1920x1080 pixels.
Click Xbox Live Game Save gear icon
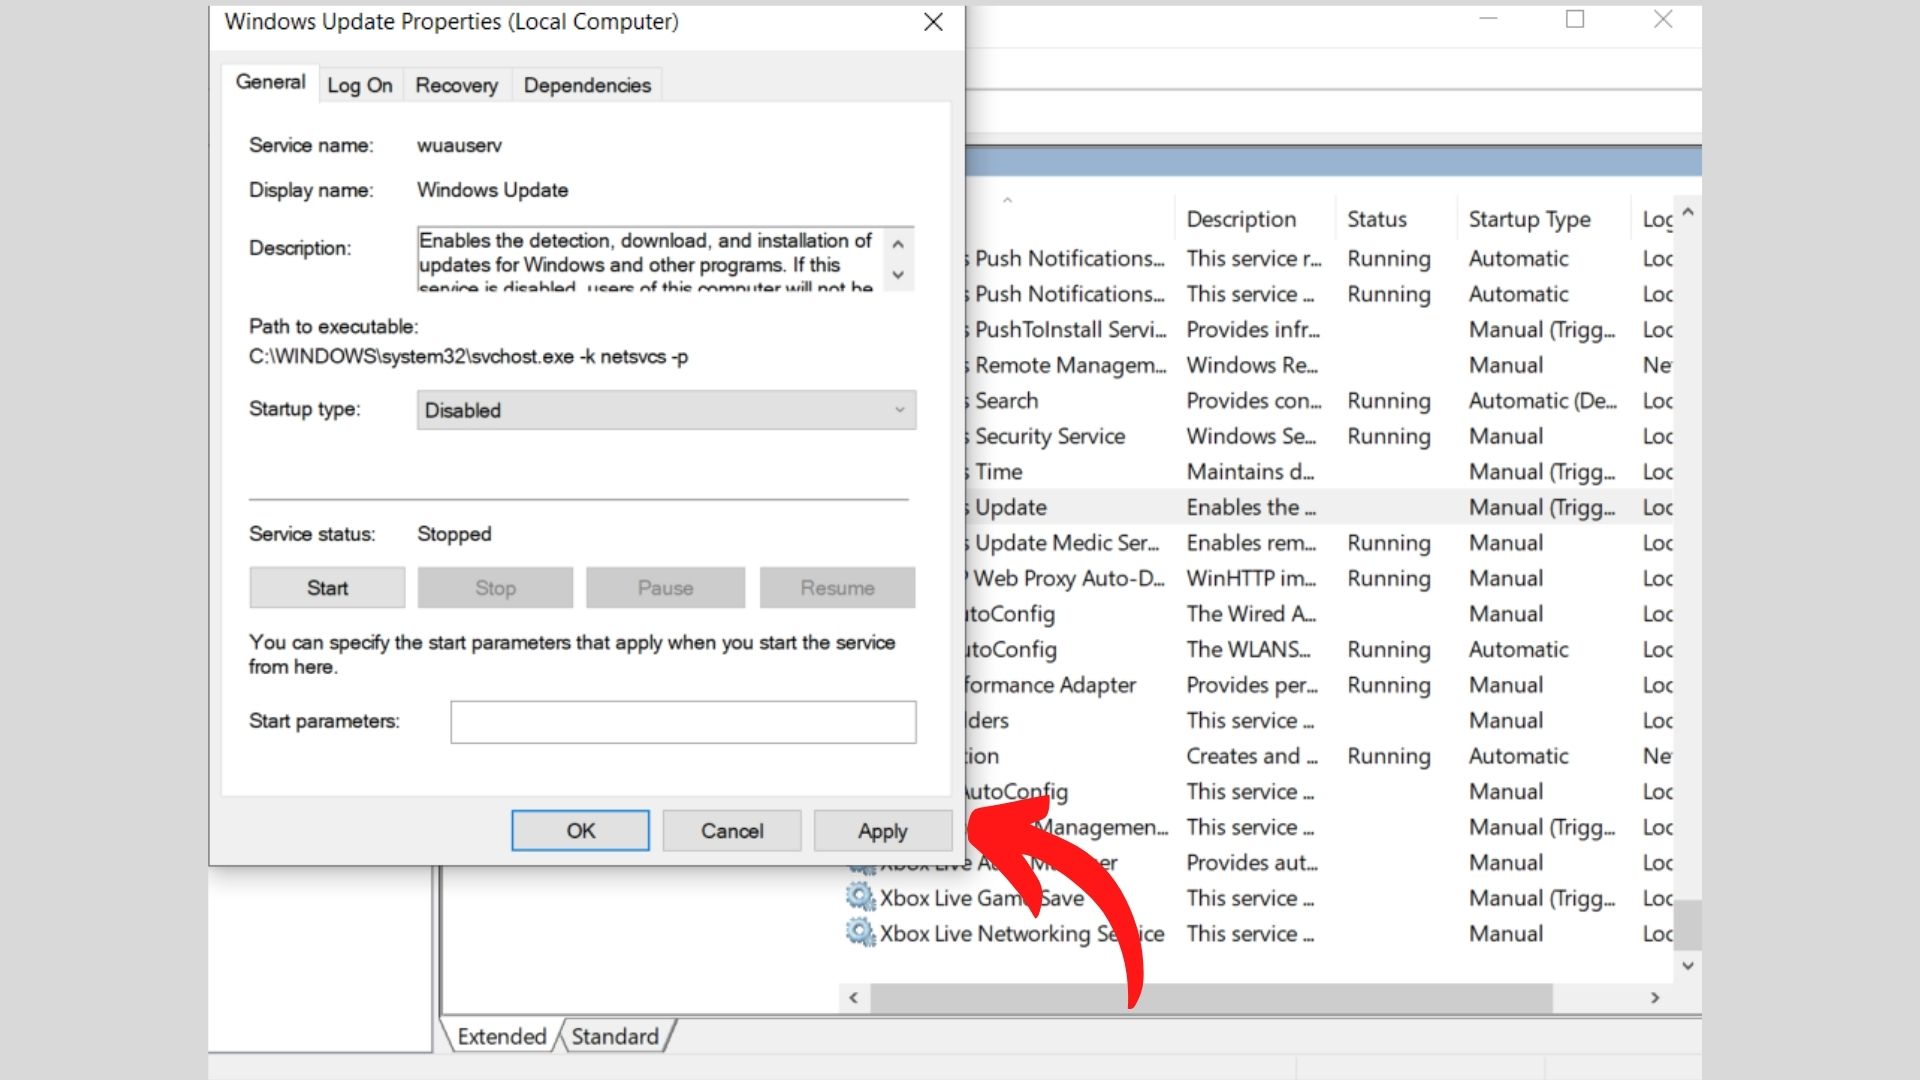tap(860, 896)
